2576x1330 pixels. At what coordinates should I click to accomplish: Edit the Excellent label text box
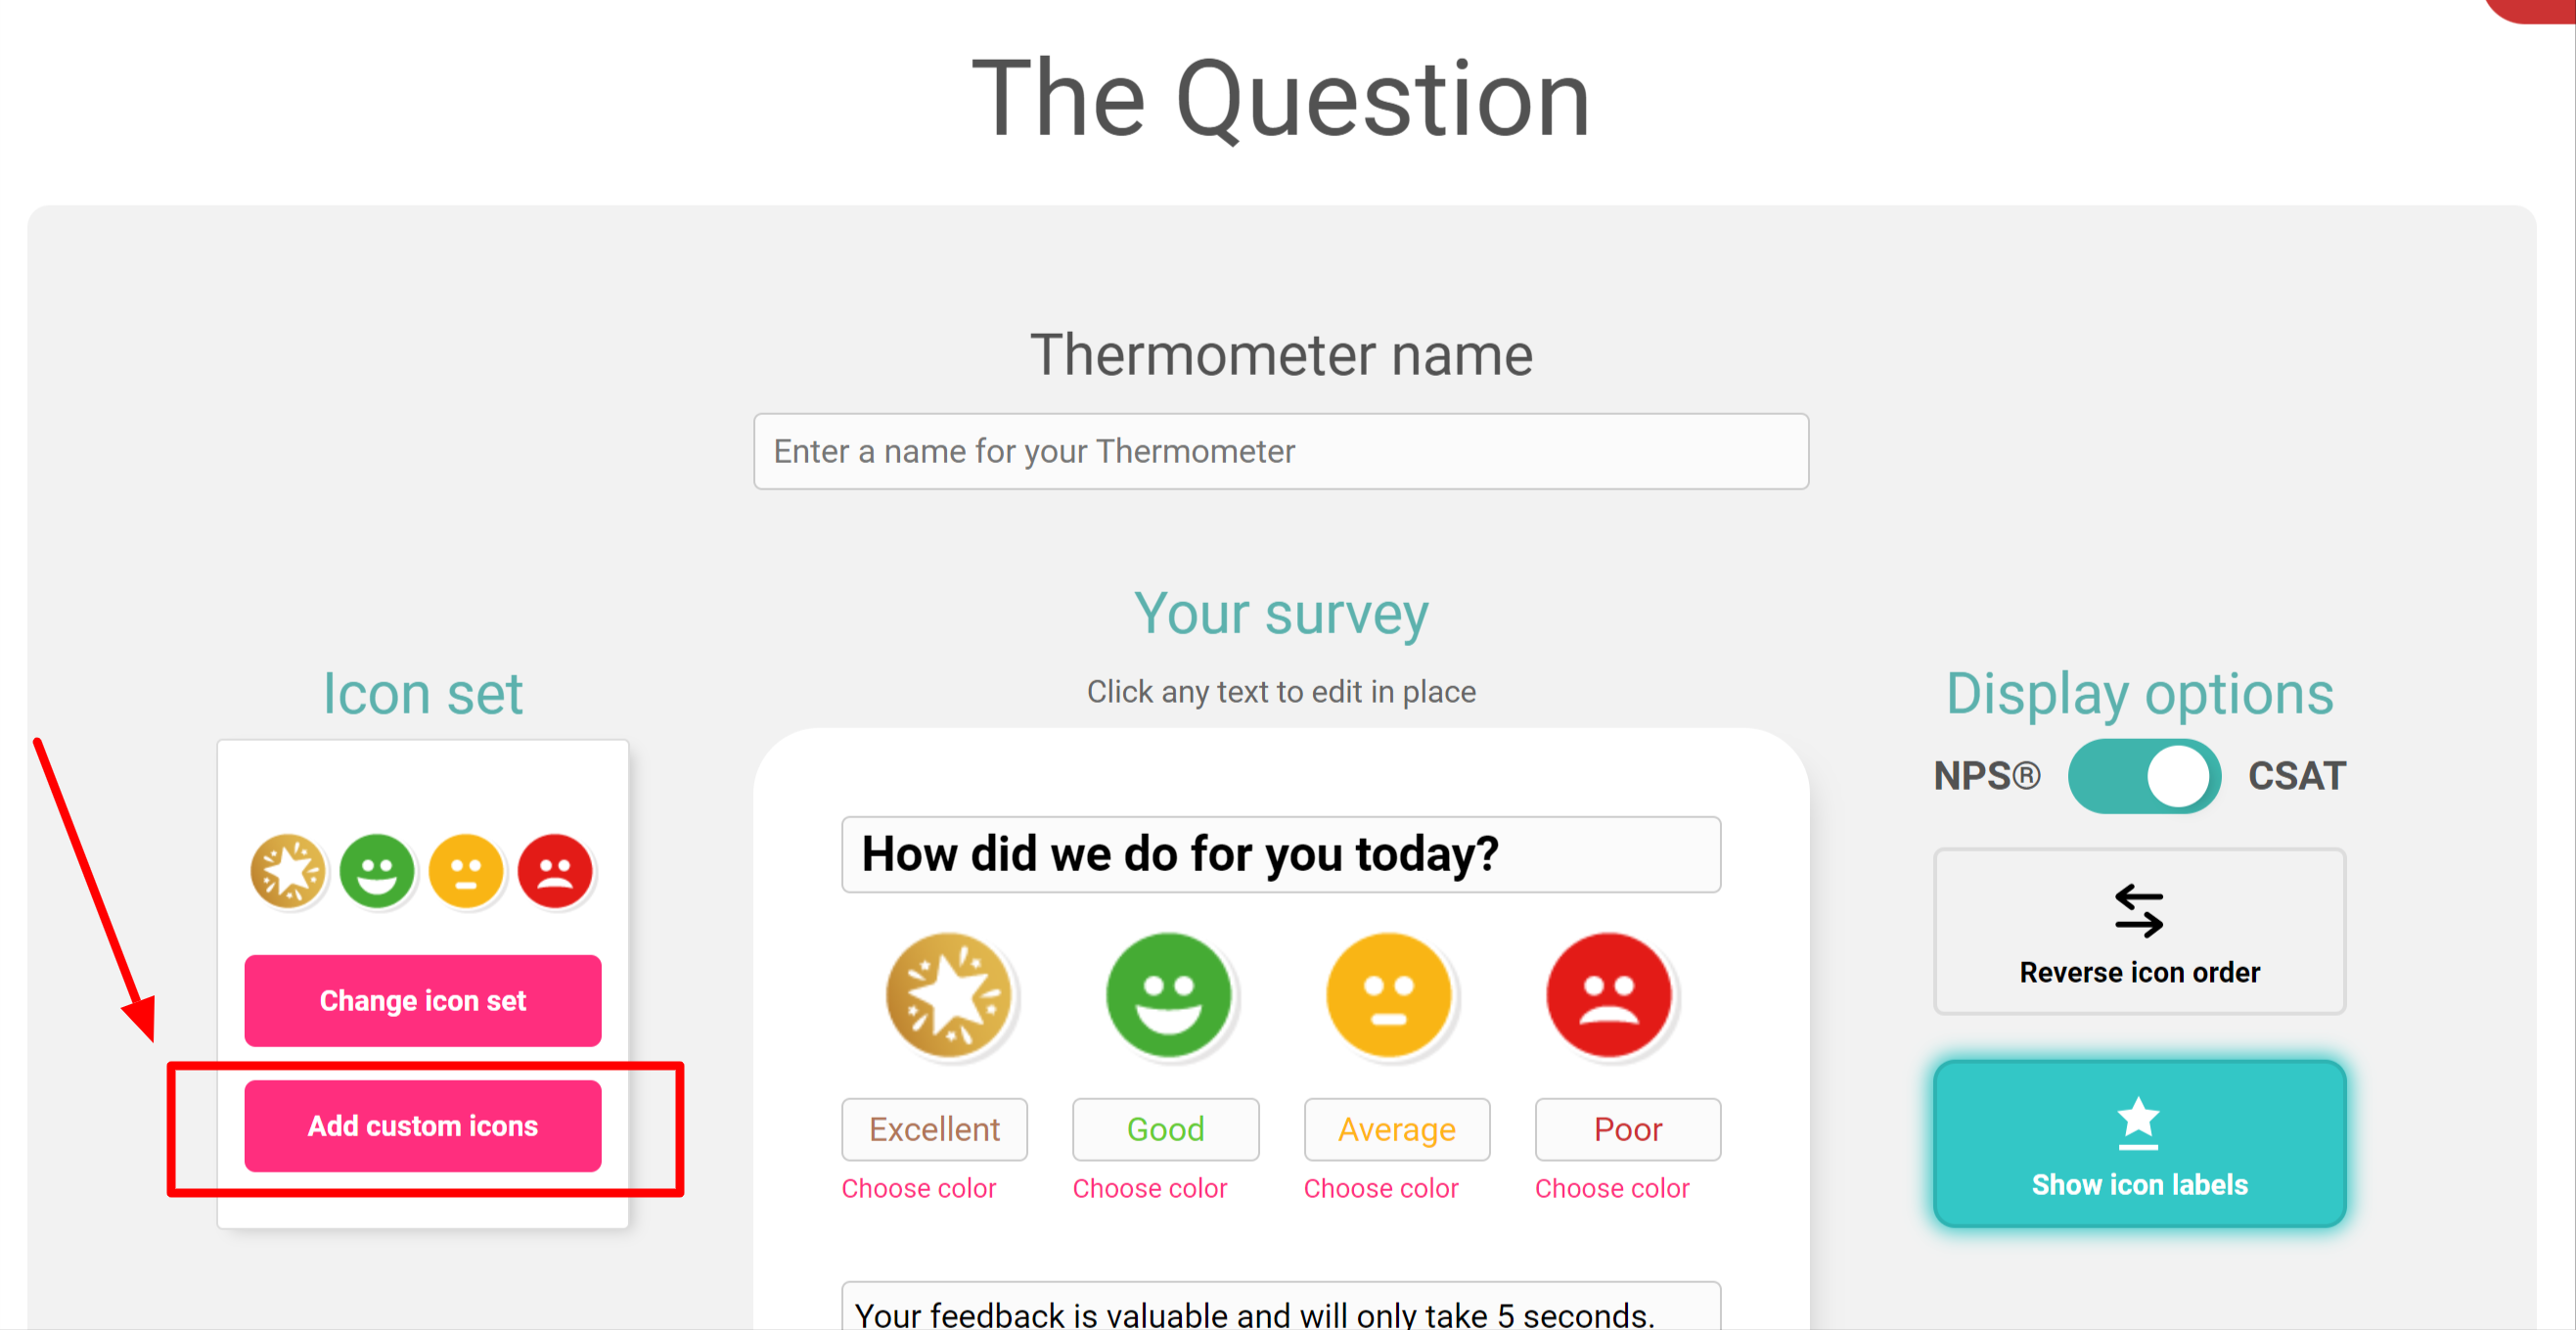[x=934, y=1129]
